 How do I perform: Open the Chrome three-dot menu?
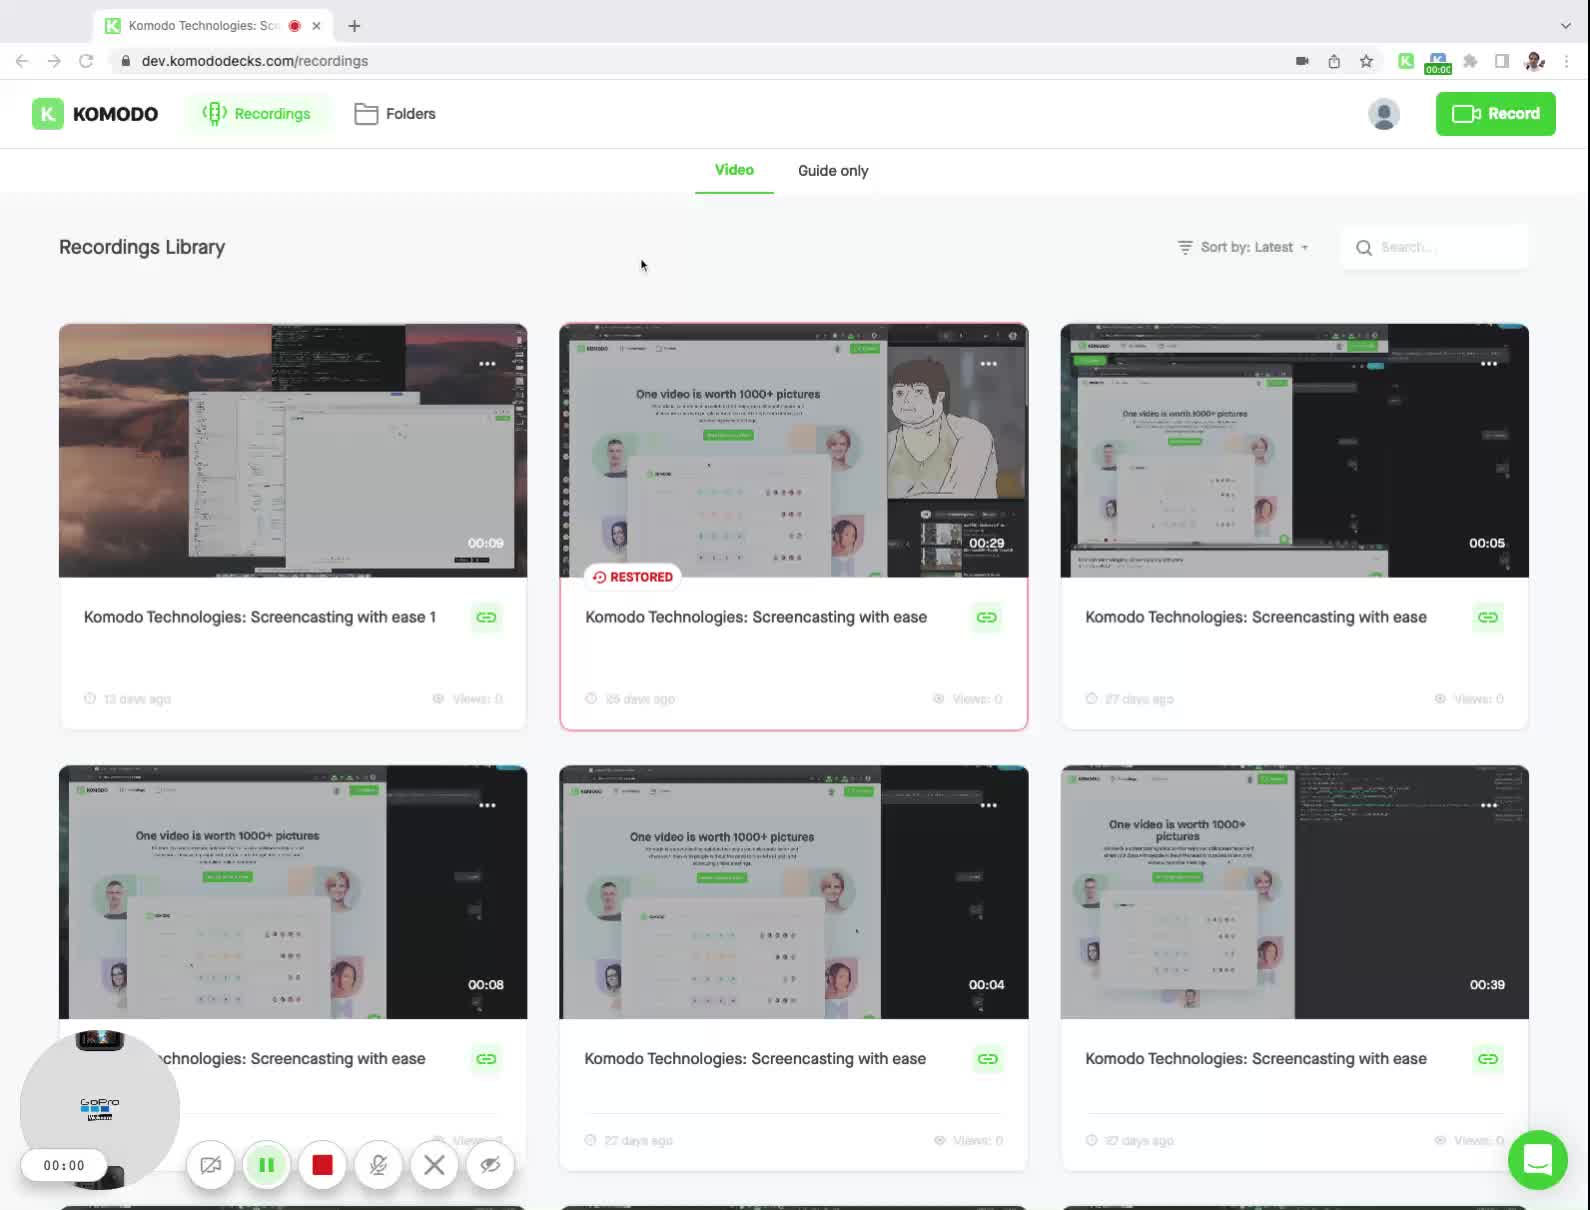click(1567, 61)
